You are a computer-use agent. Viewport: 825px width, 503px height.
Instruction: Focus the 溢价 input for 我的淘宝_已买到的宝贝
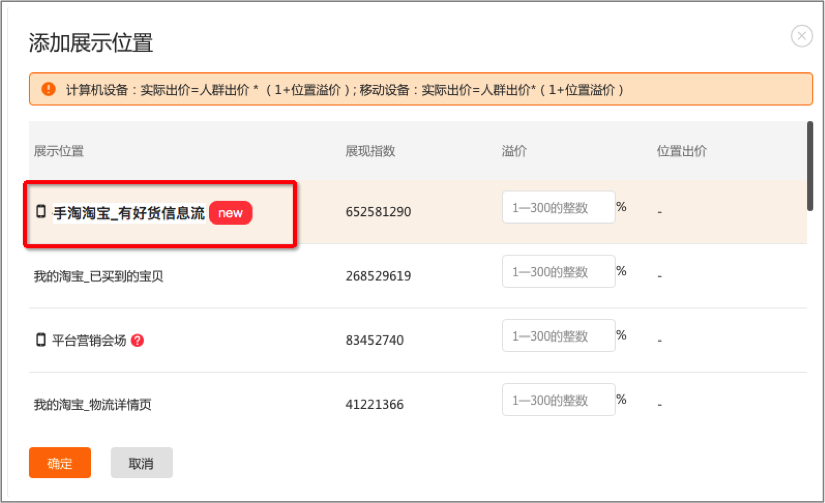tap(558, 271)
